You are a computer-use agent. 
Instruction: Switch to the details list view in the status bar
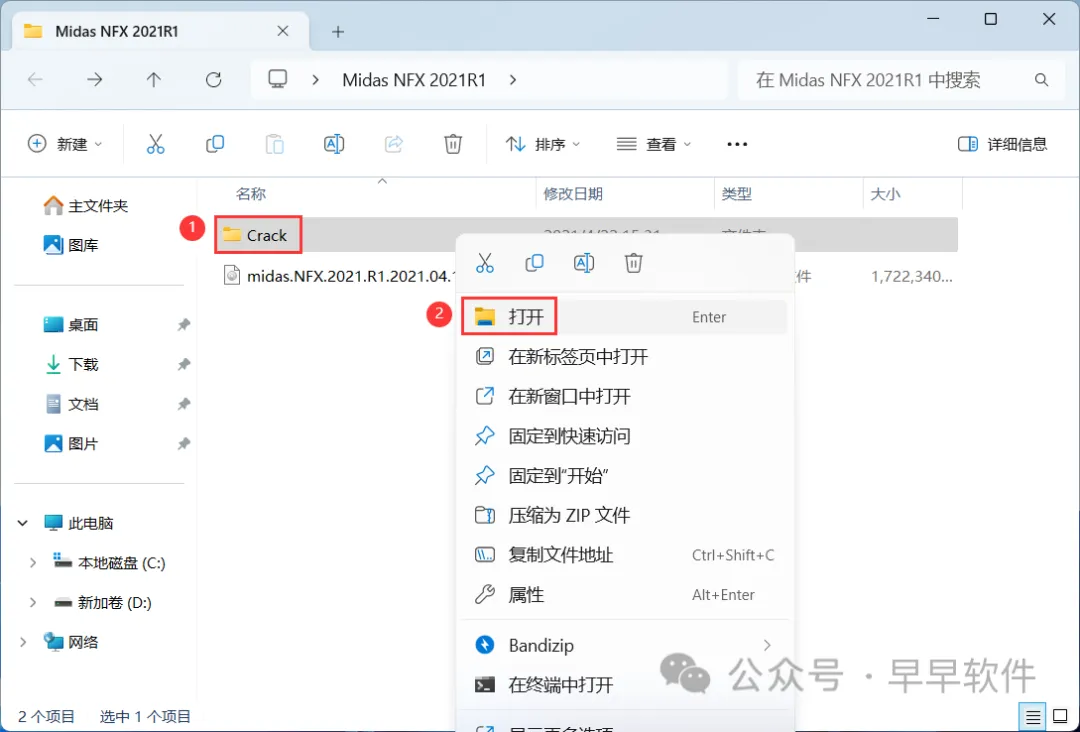1032,717
